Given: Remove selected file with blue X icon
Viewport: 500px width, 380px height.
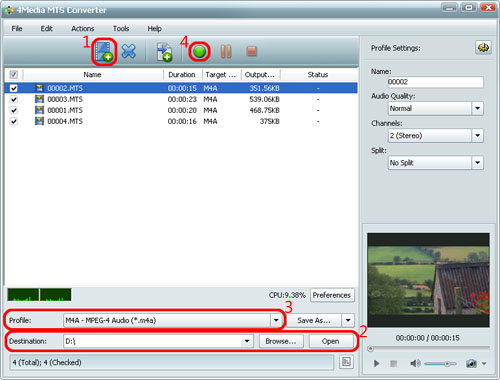Looking at the screenshot, I should click(129, 51).
